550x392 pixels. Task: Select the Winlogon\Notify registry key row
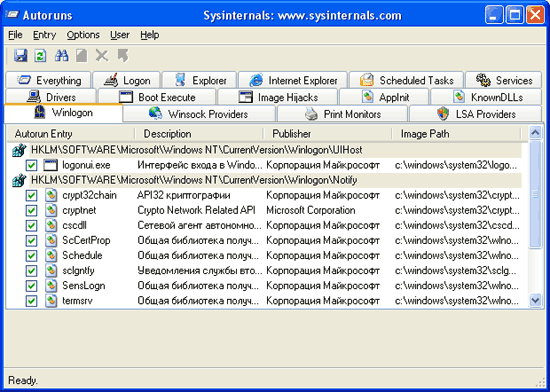(267, 180)
